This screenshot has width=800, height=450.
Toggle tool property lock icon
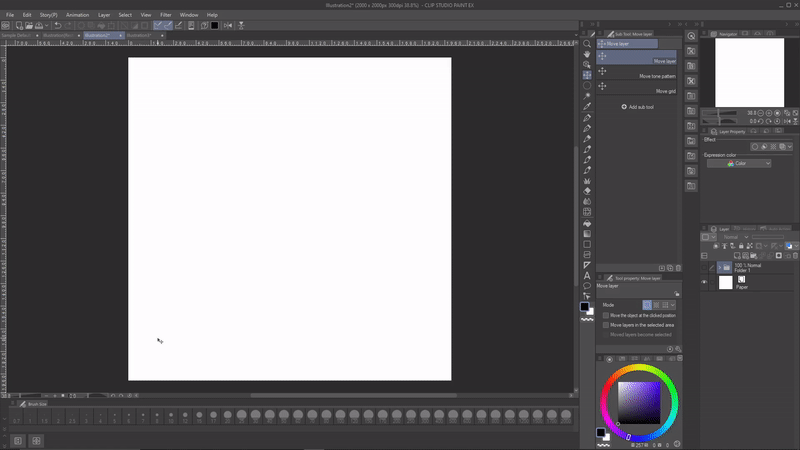(x=677, y=293)
